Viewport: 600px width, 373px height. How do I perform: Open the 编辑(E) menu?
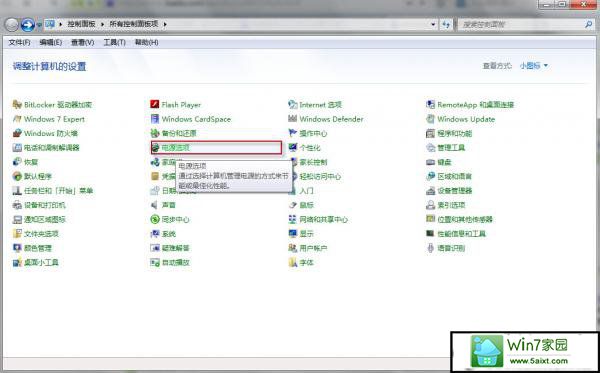tap(51, 42)
